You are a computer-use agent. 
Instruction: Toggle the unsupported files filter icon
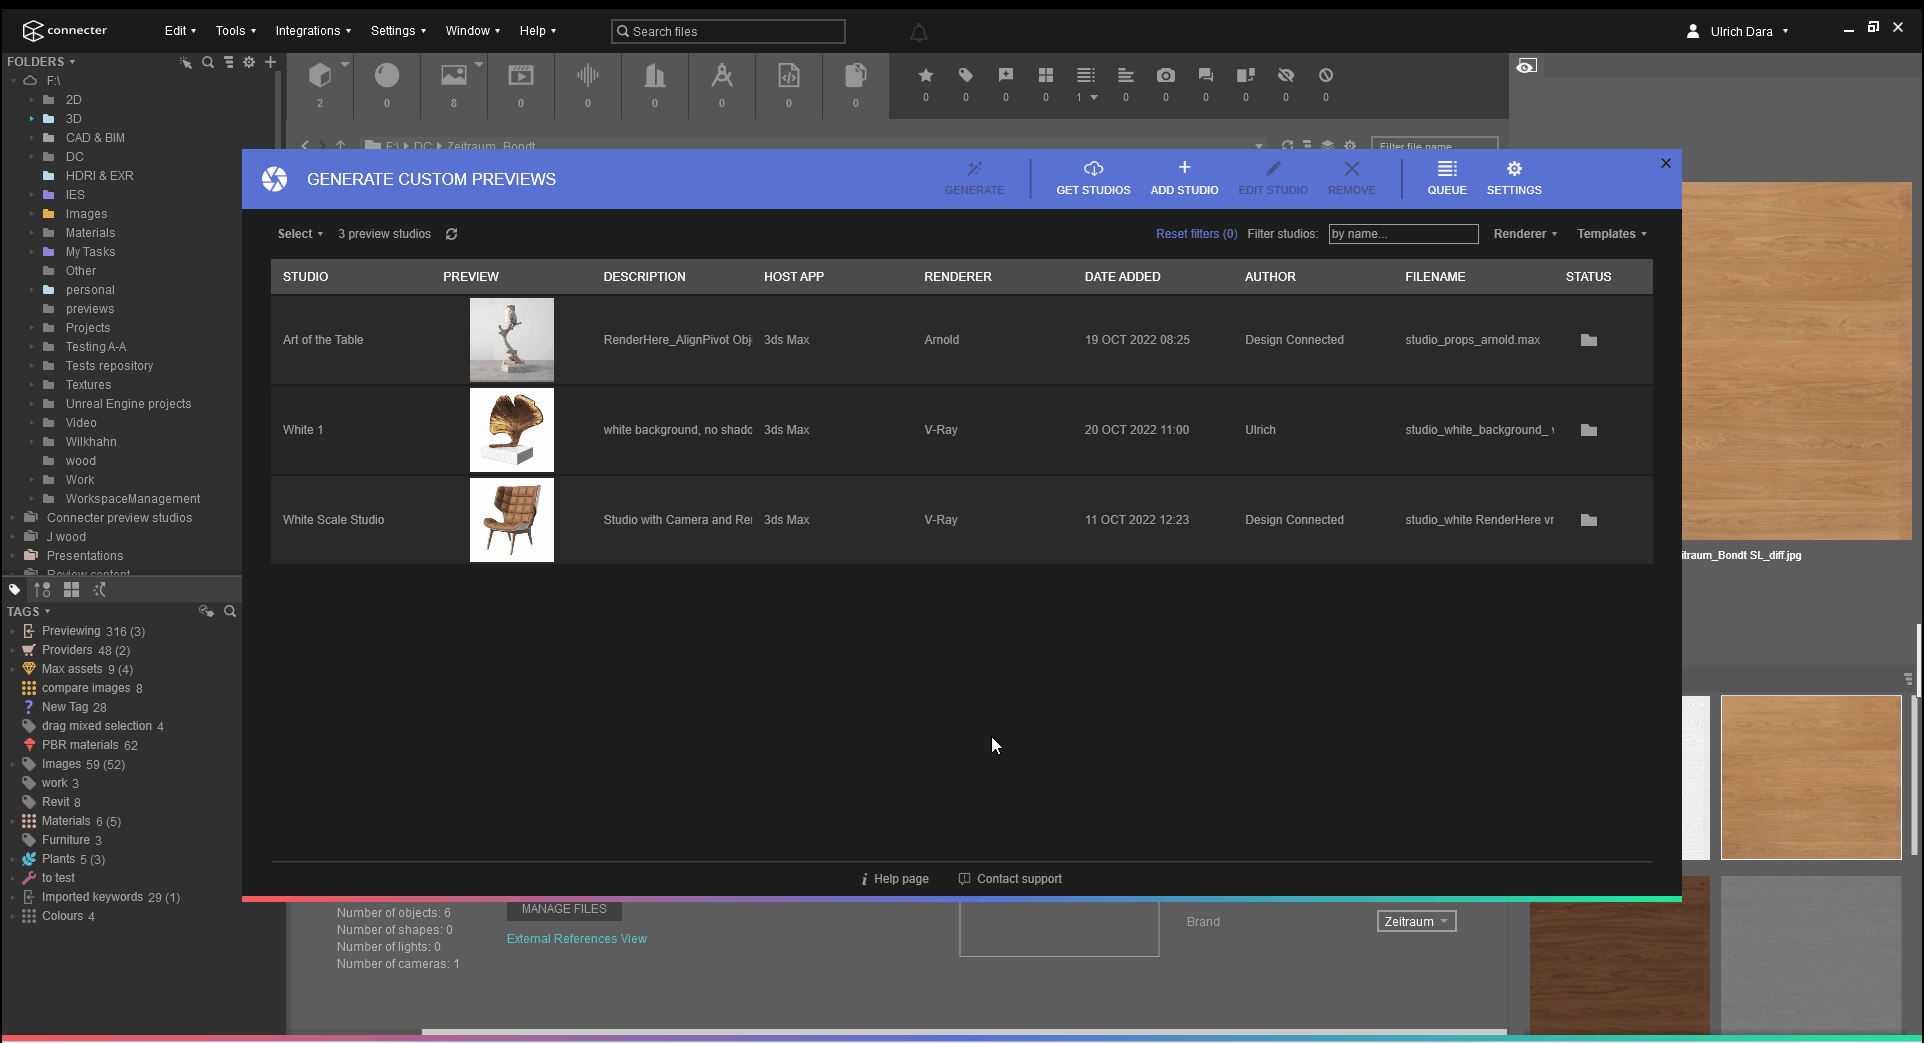(x=1326, y=75)
